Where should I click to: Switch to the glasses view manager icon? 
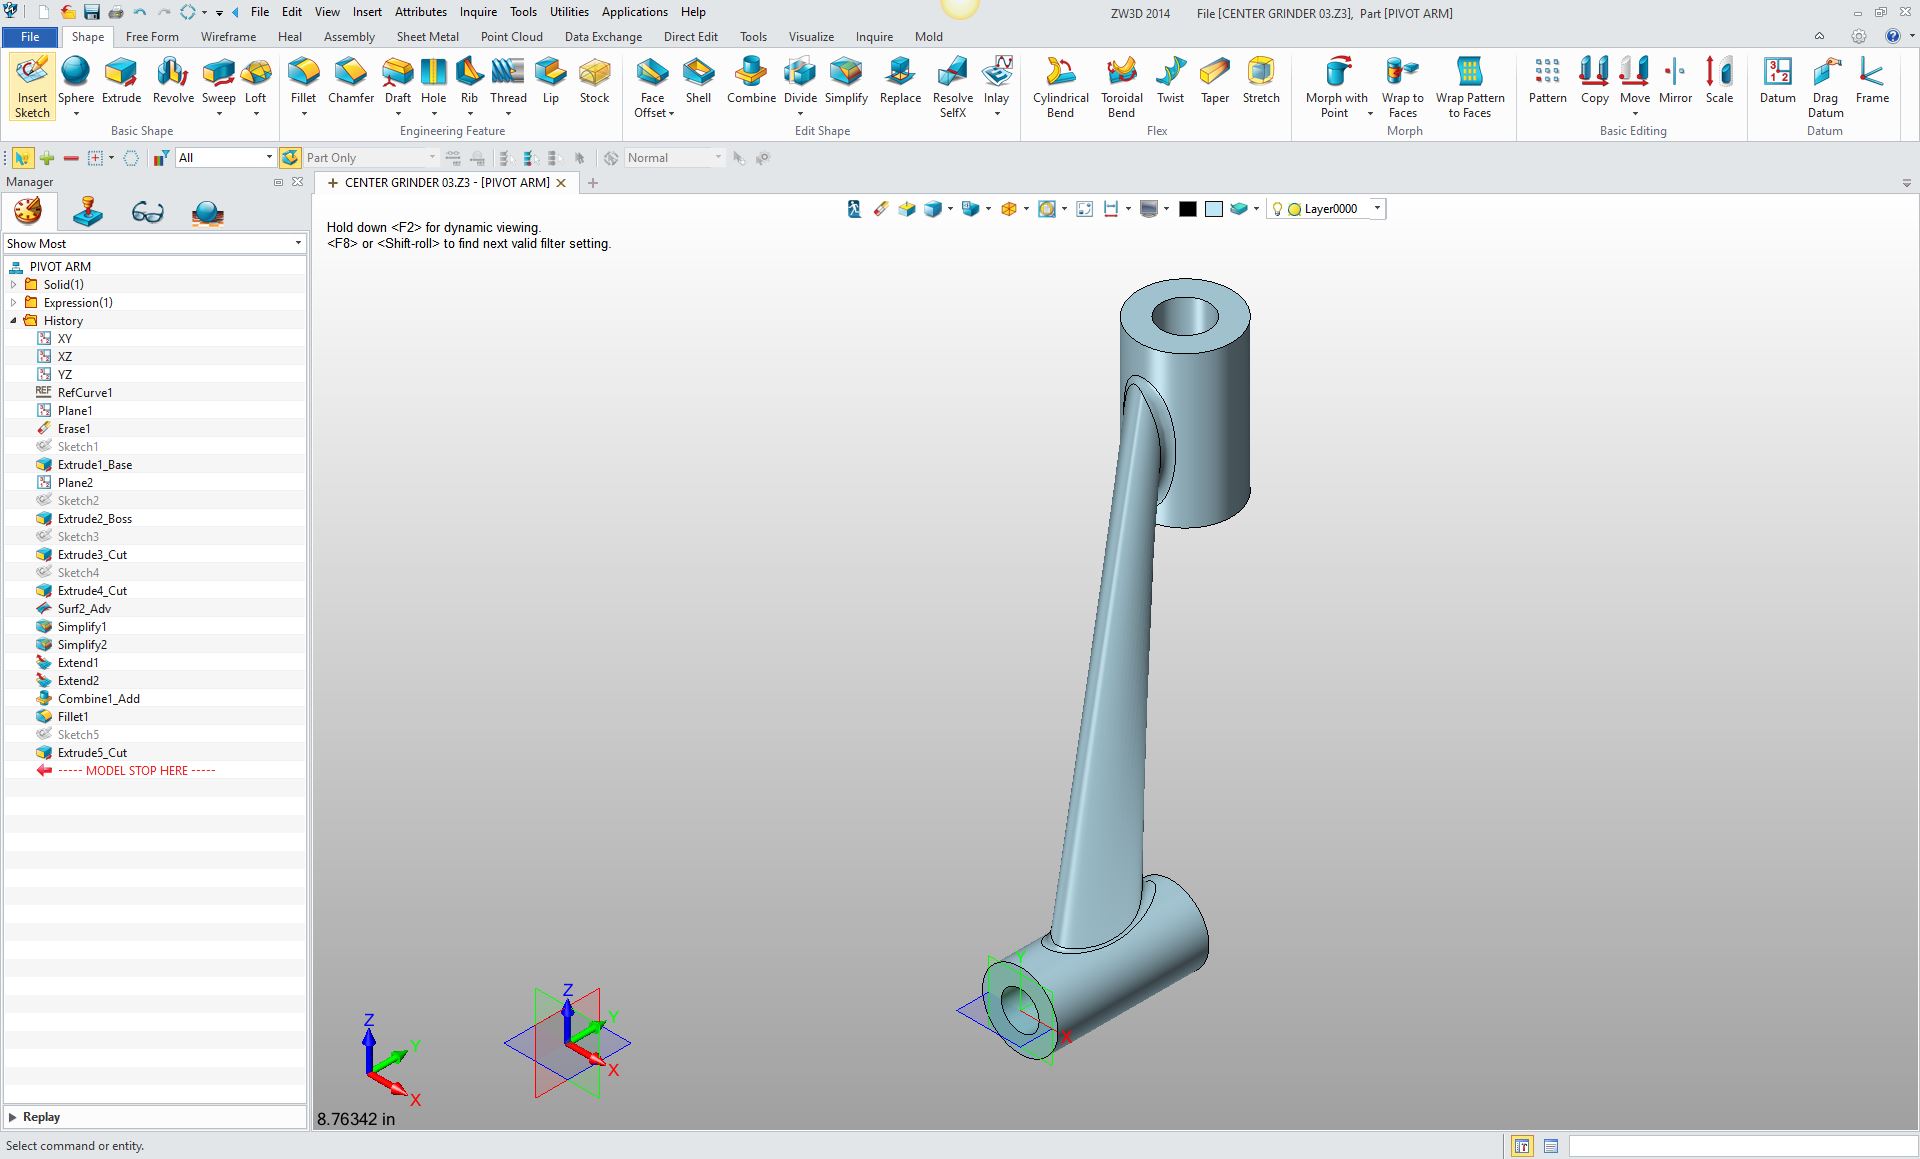click(147, 212)
